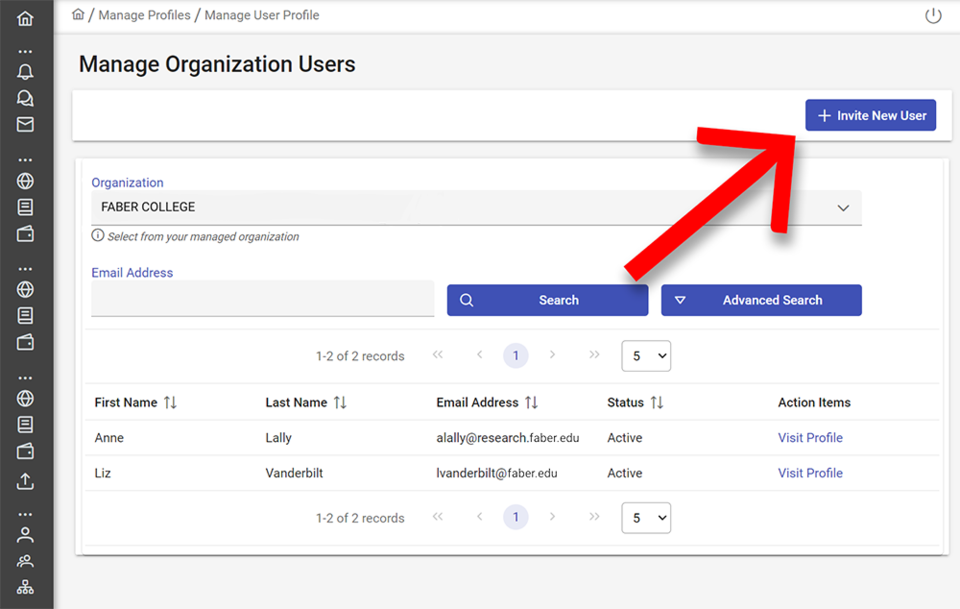The height and width of the screenshot is (609, 960).
Task: Click the breadcrumb home icon
Action: (78, 14)
